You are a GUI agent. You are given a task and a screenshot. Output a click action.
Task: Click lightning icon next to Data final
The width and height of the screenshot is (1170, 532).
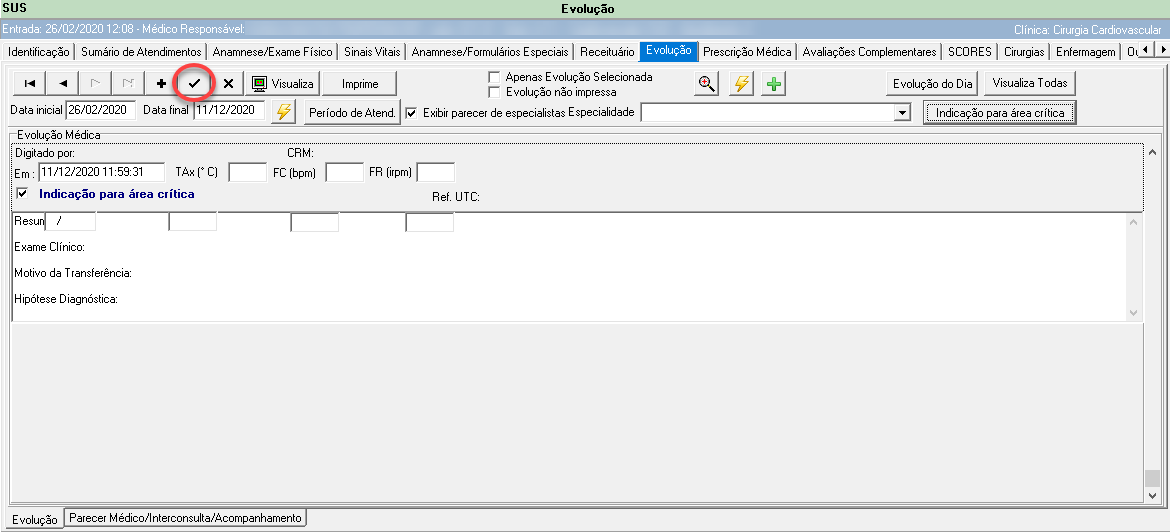click(x=284, y=111)
